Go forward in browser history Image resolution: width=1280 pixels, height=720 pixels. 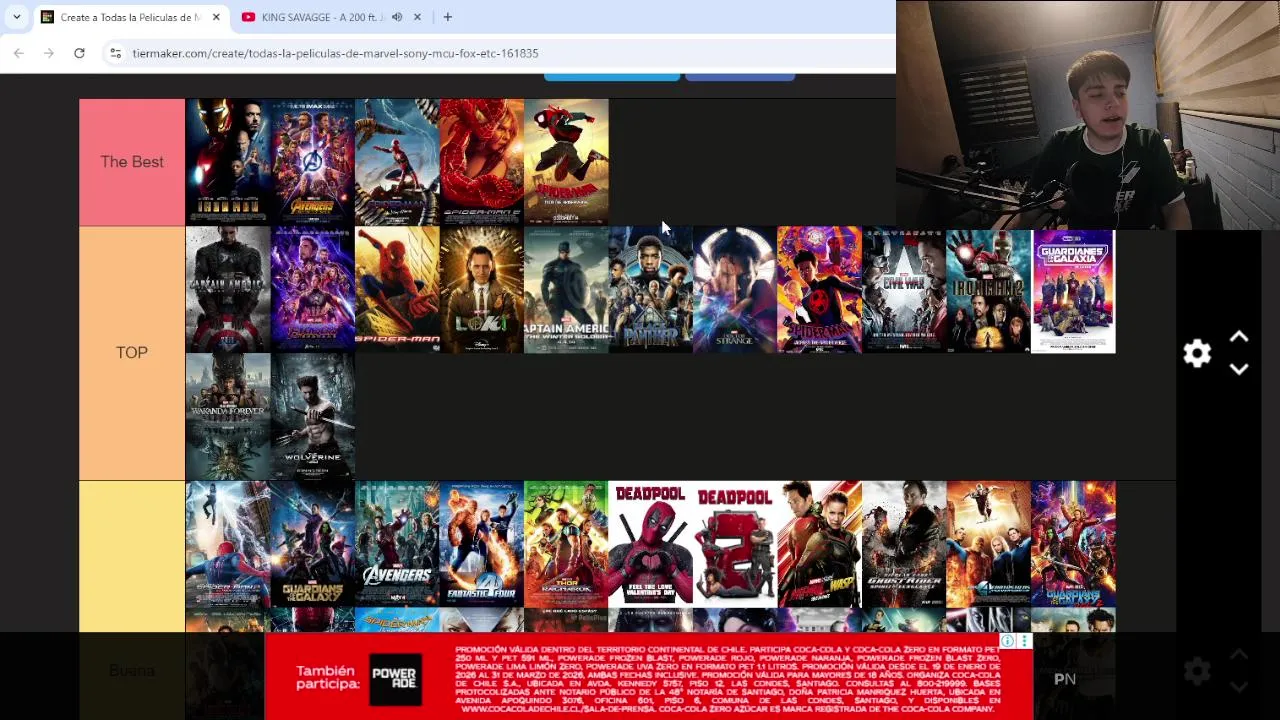click(x=49, y=53)
